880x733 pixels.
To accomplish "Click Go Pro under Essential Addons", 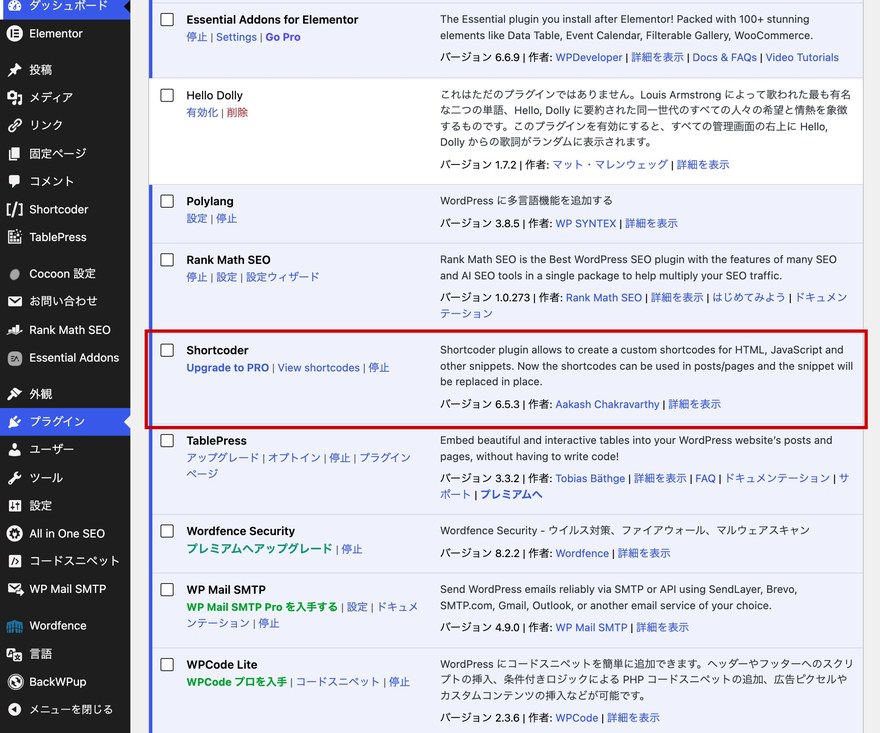I will (x=283, y=37).
